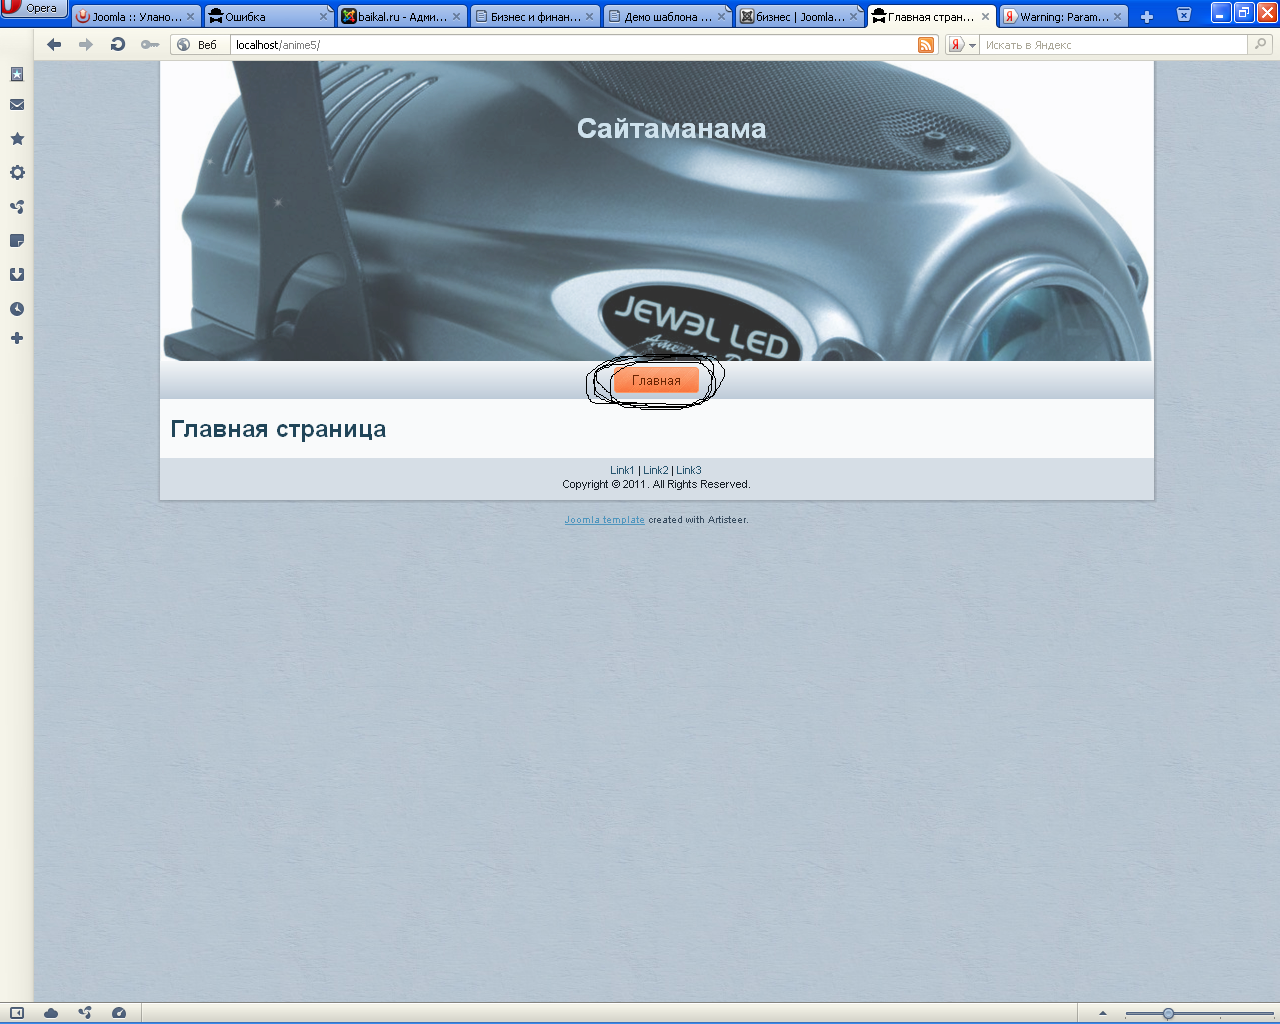
Task: Switch to the Ошибка tab
Action: point(269,17)
